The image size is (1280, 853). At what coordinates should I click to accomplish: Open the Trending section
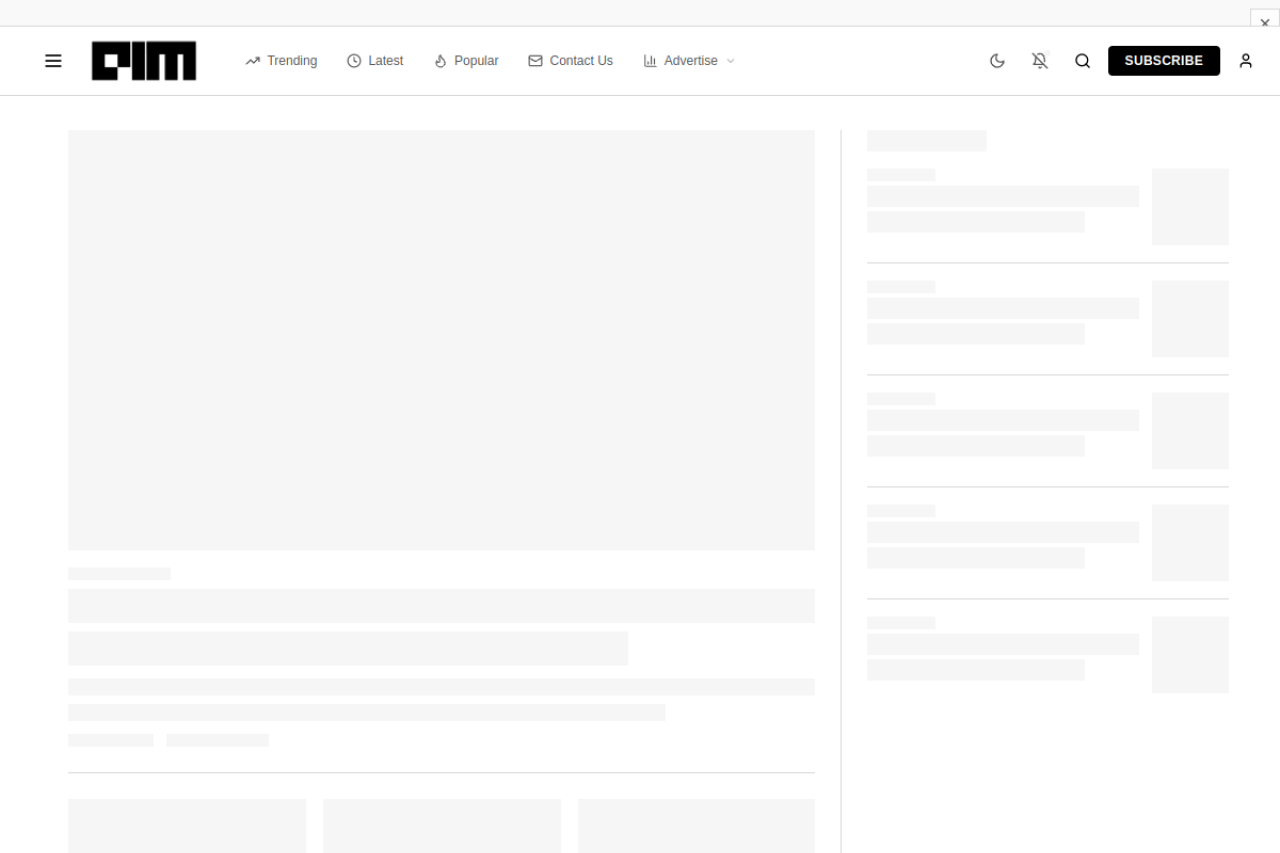pos(281,61)
